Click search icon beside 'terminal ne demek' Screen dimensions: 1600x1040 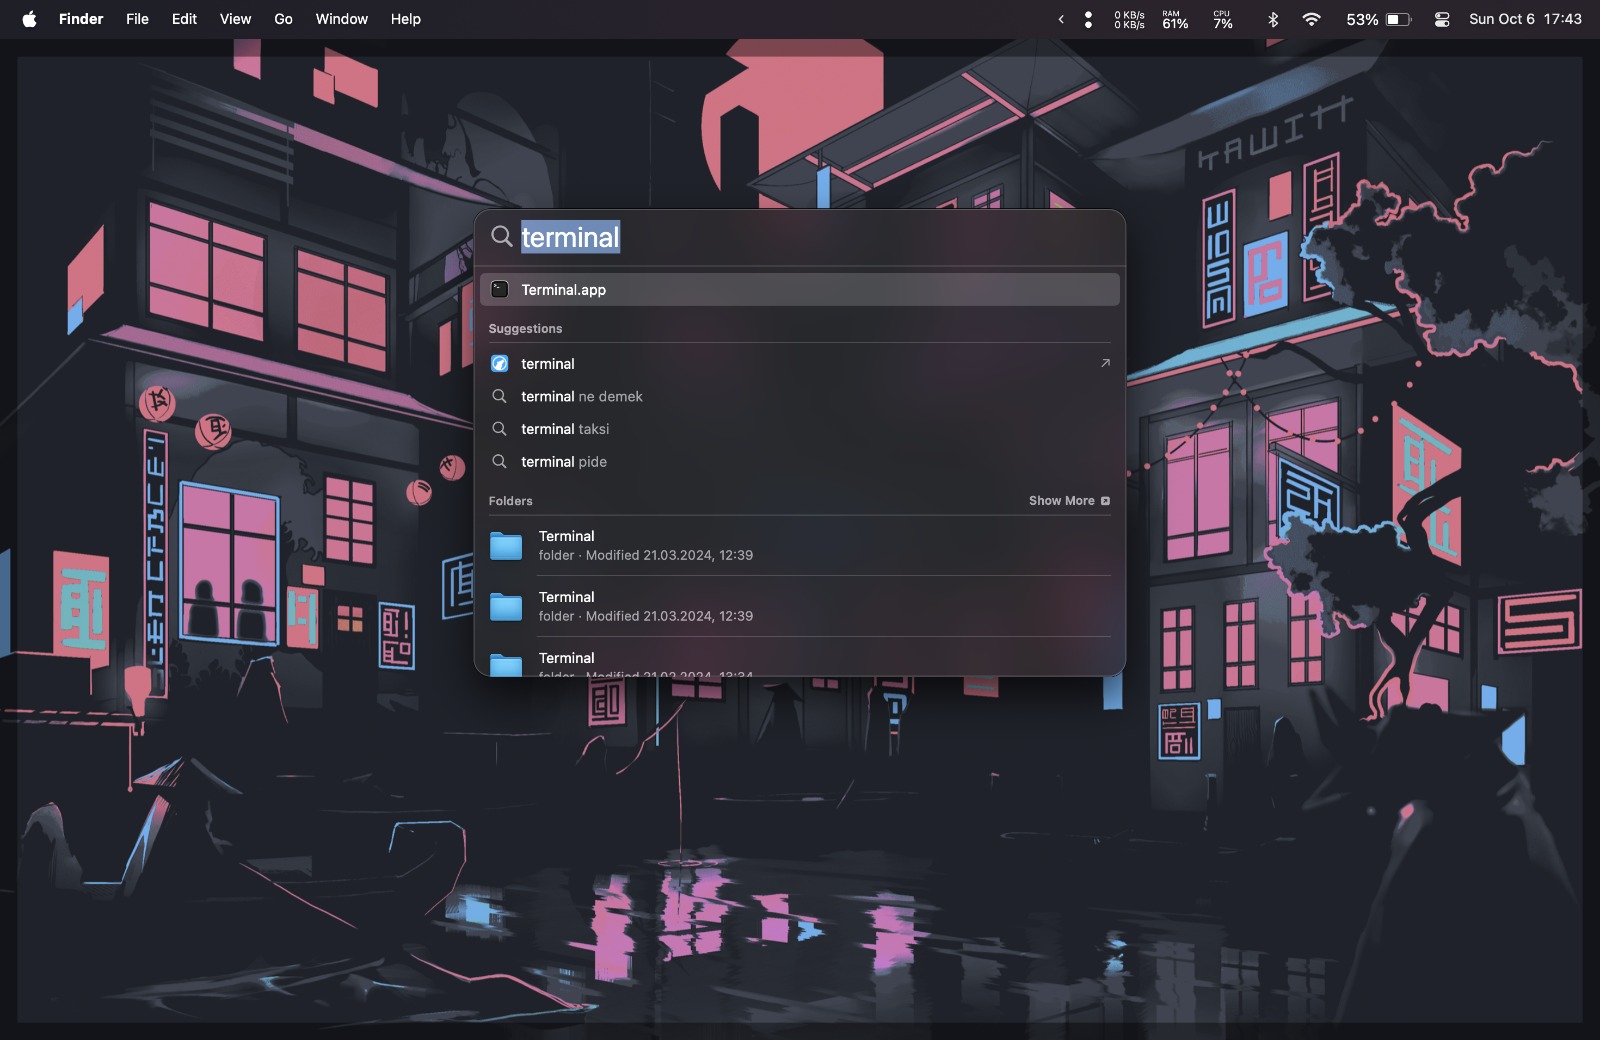499,397
